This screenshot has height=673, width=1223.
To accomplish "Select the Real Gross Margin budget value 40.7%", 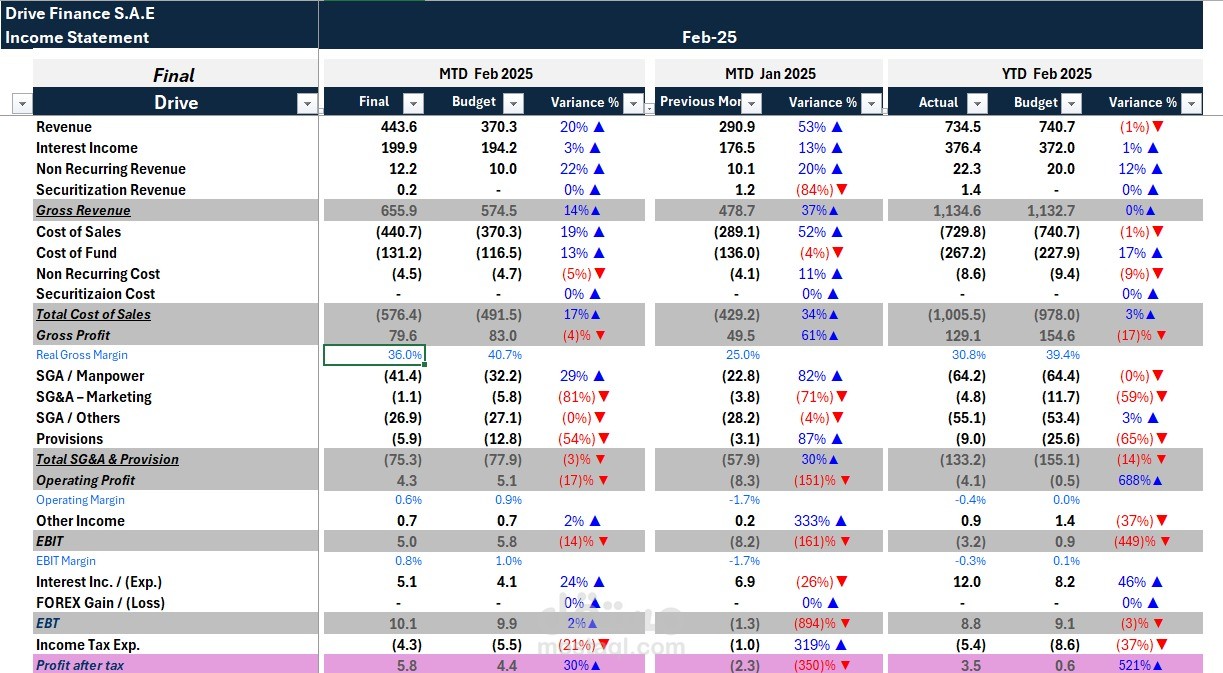I will point(504,355).
